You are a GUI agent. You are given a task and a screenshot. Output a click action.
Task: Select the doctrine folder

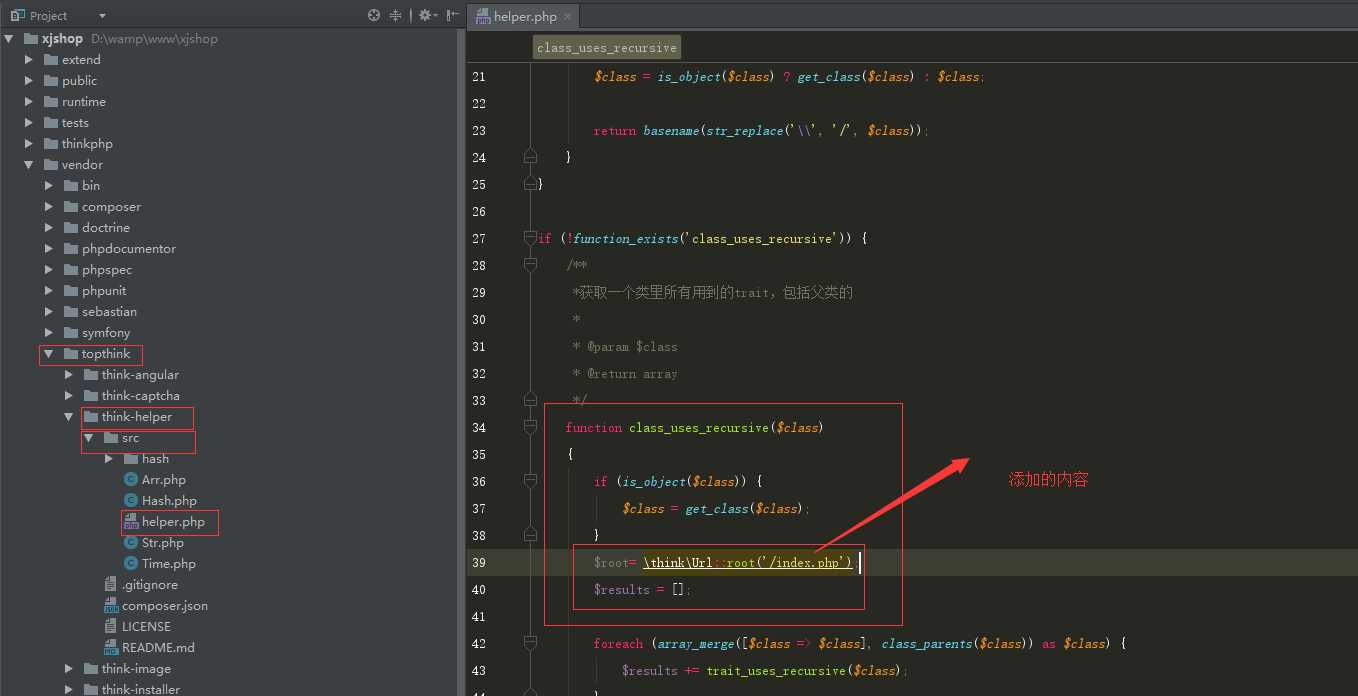[x=106, y=228]
